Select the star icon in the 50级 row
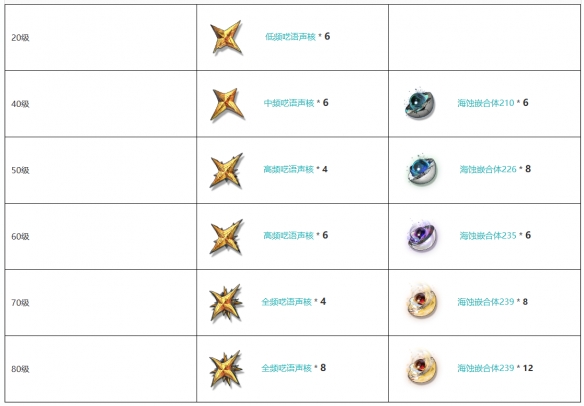 [226, 171]
